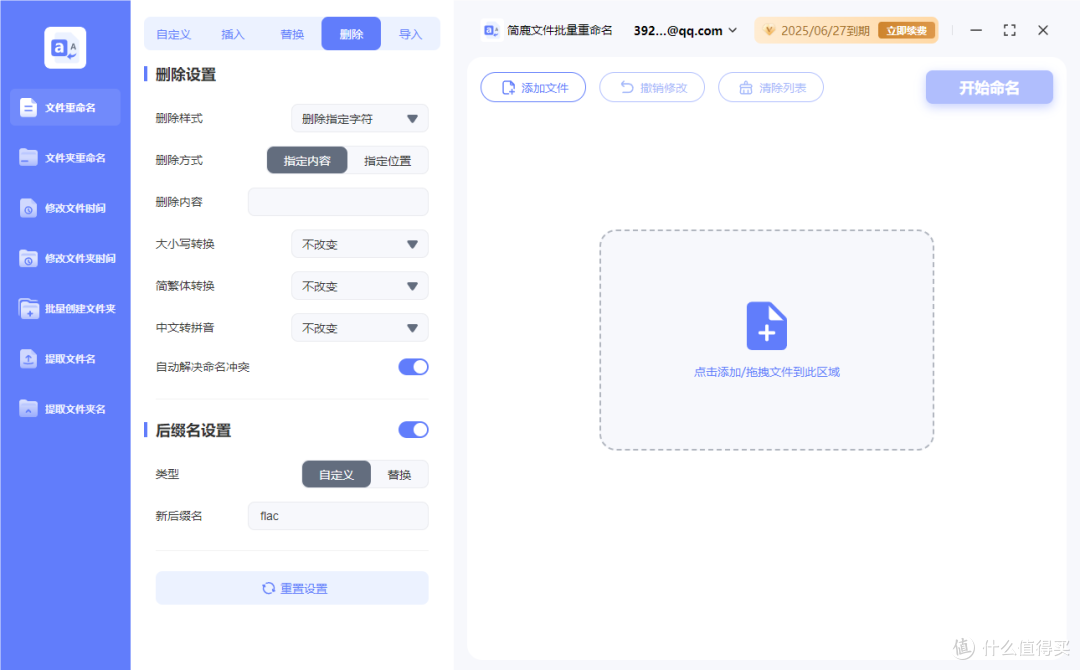Open 修改文件夹时间 in the sidebar

65,258
